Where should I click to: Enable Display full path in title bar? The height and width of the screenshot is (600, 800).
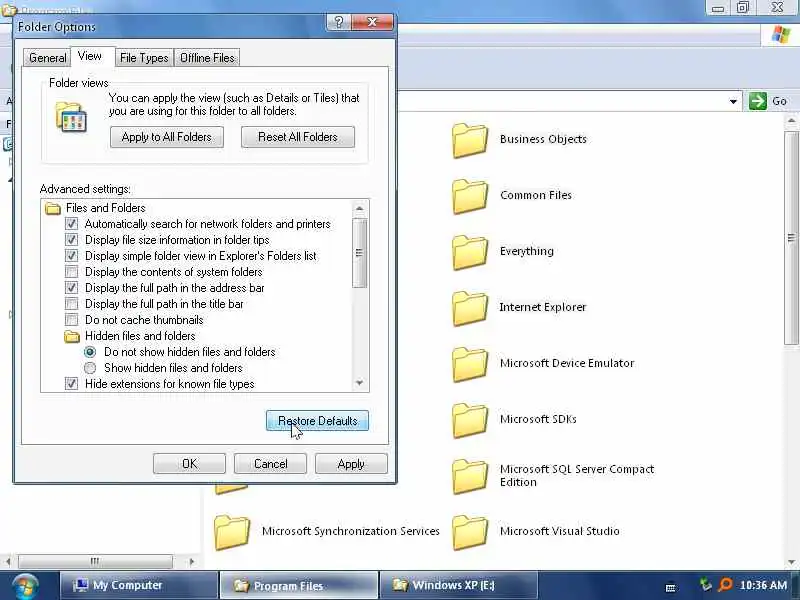(x=71, y=304)
